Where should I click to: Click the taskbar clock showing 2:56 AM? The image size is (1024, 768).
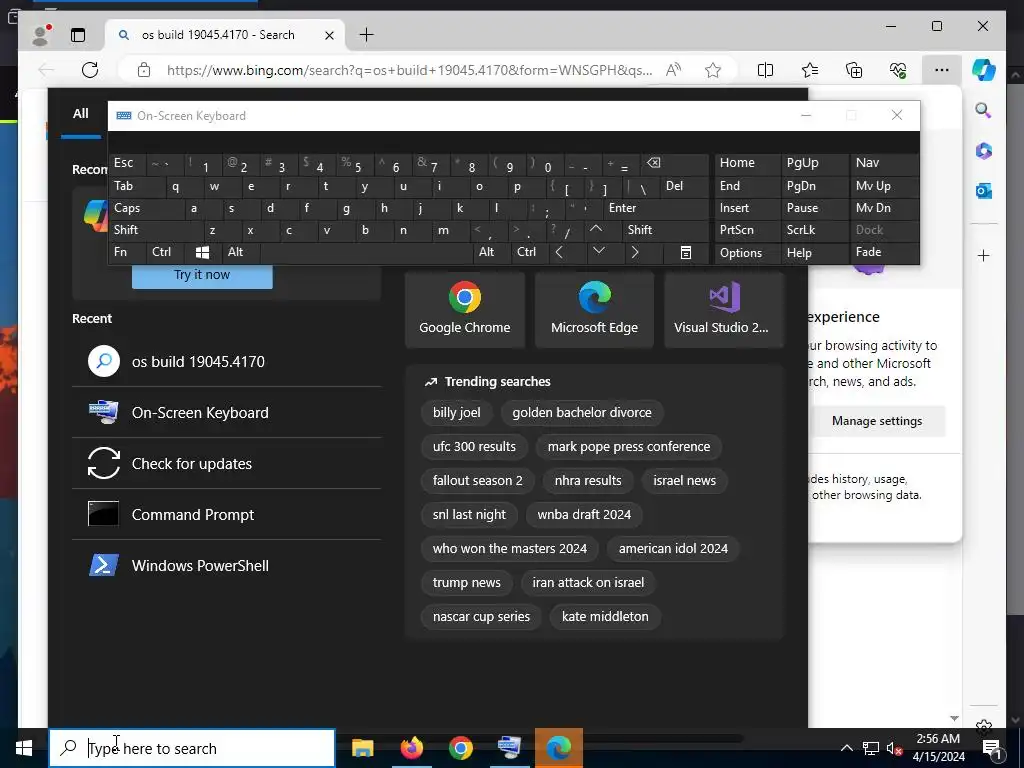(938, 748)
